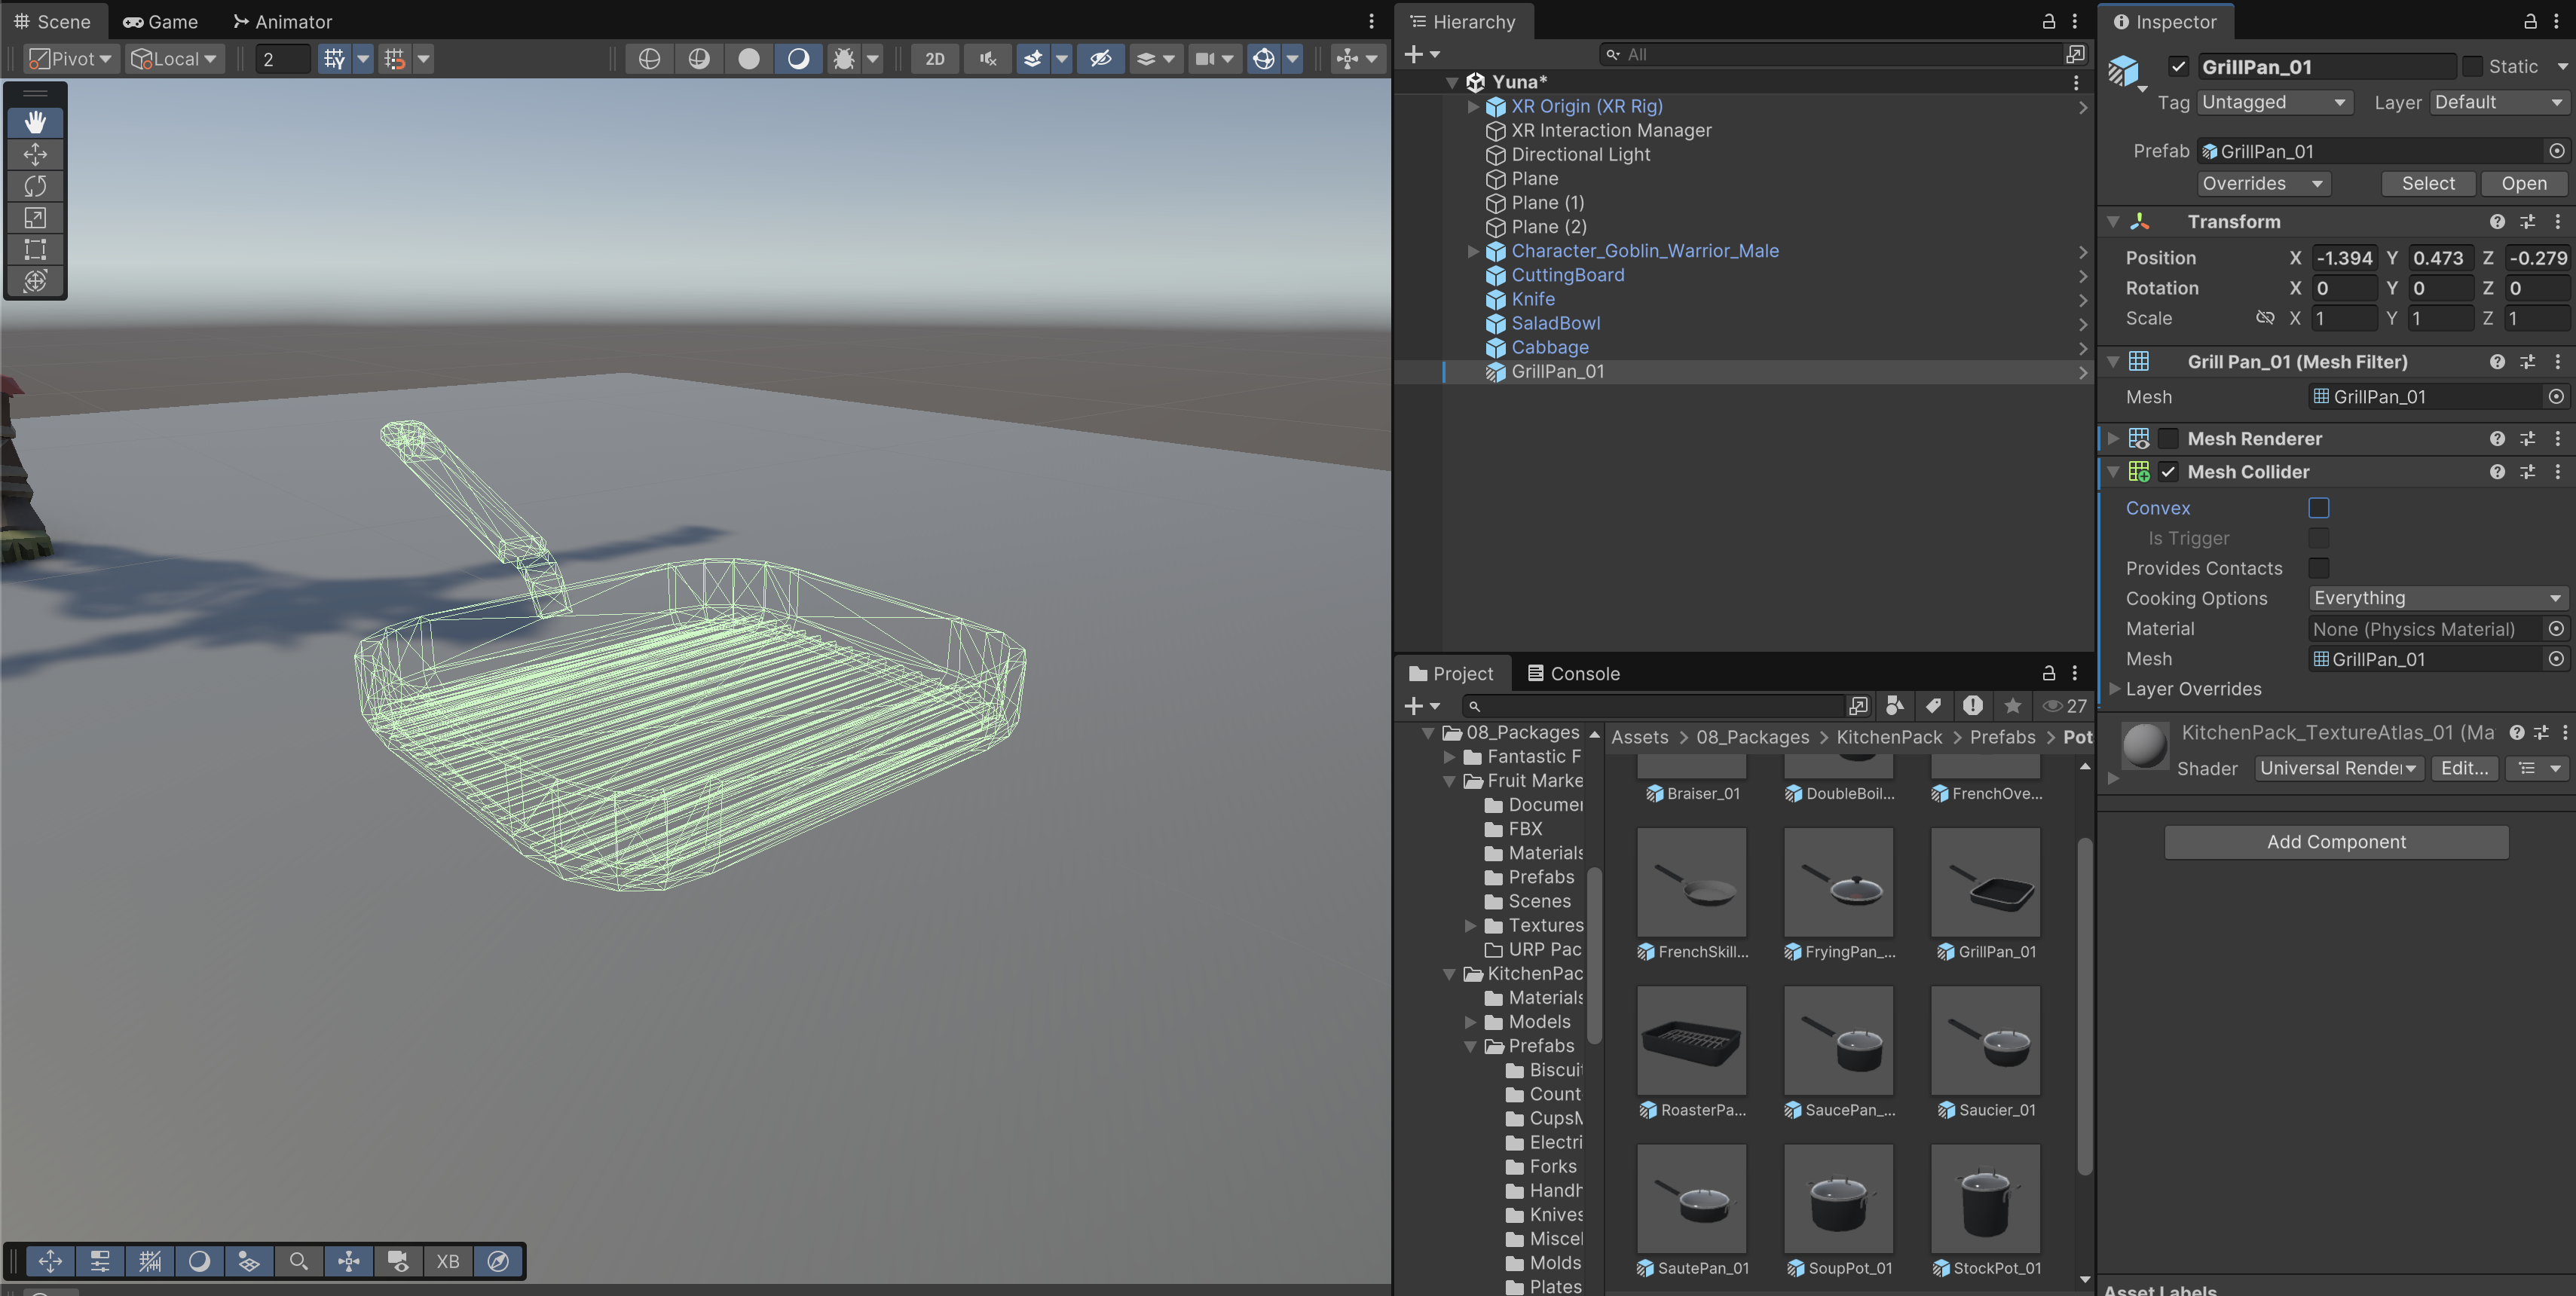The width and height of the screenshot is (2576, 1296).
Task: Switch to the Console tab
Action: click(1573, 674)
